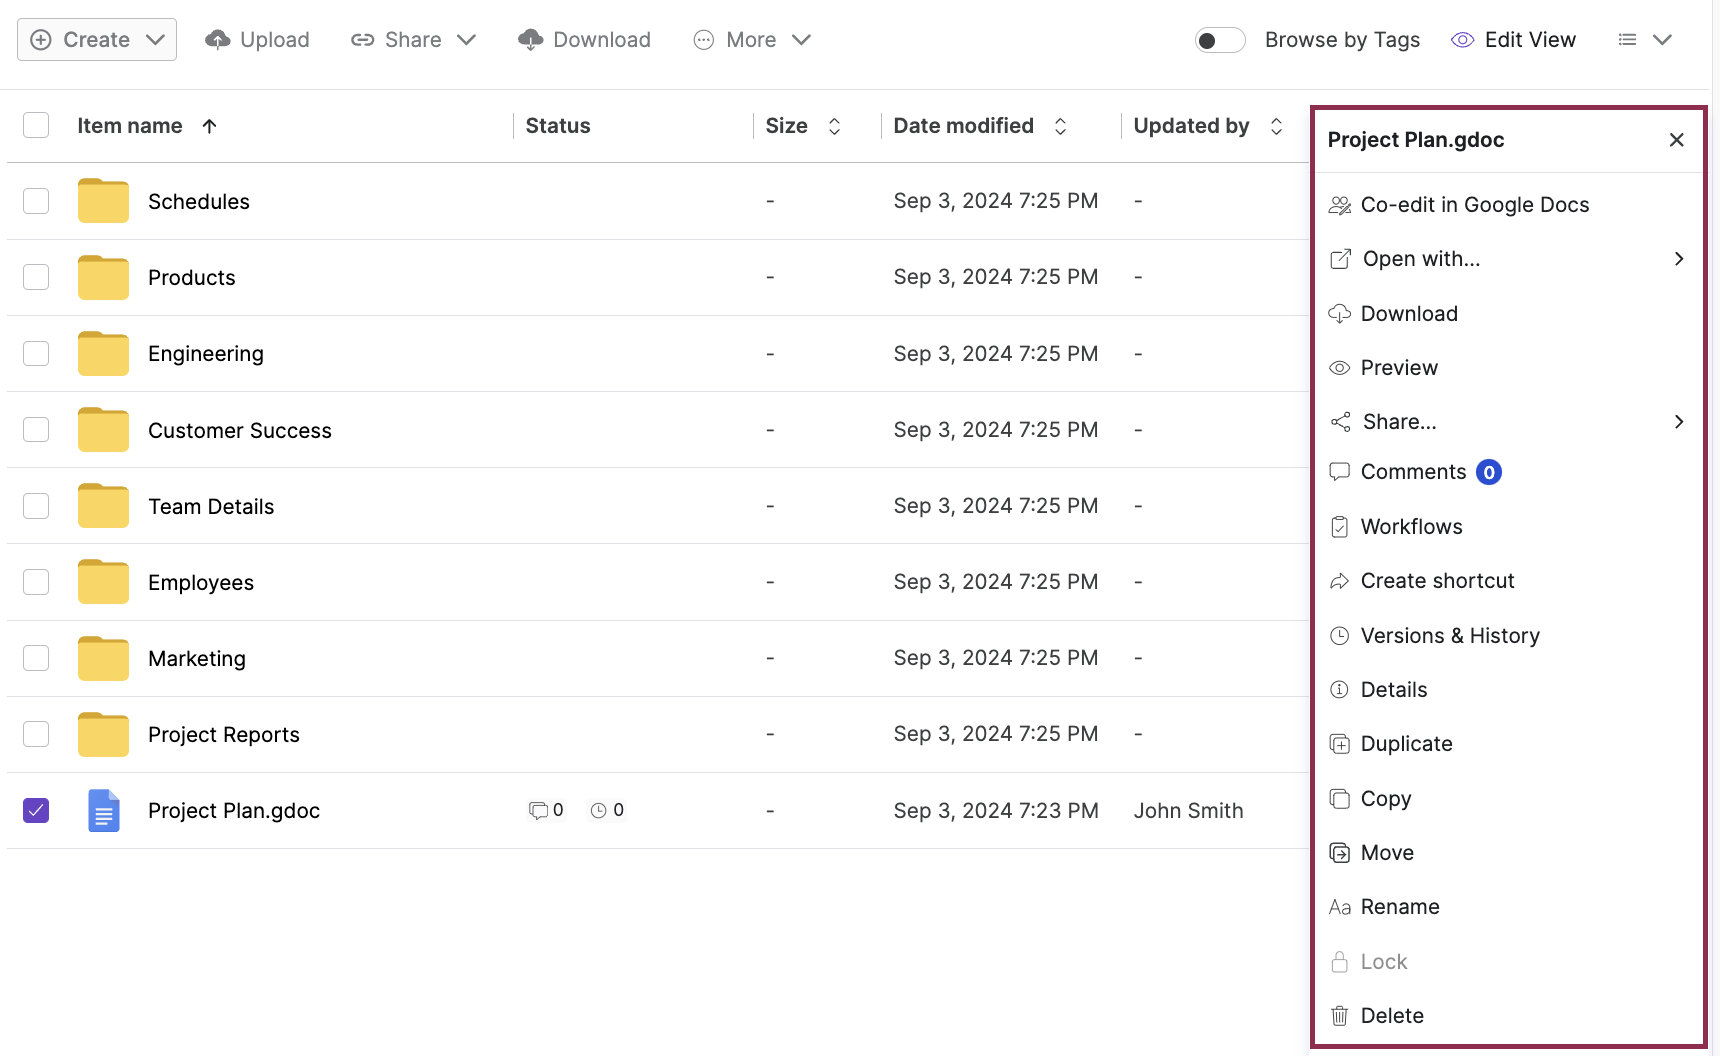The height and width of the screenshot is (1056, 1720).
Task: Open the Project Plan.gdoc file name
Action: pyautogui.click(x=234, y=811)
